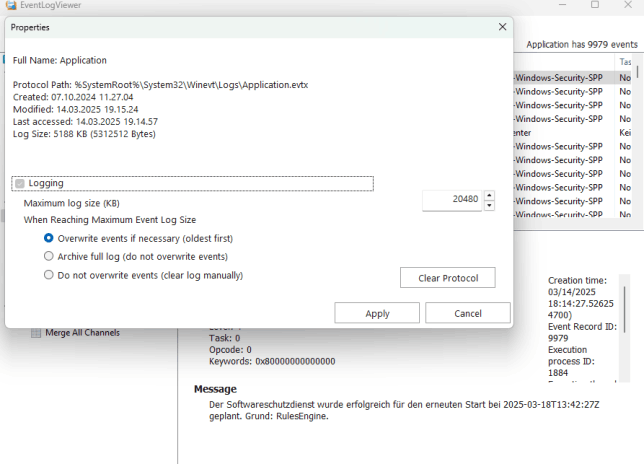Open Merge All Channels tree item

tap(82, 333)
